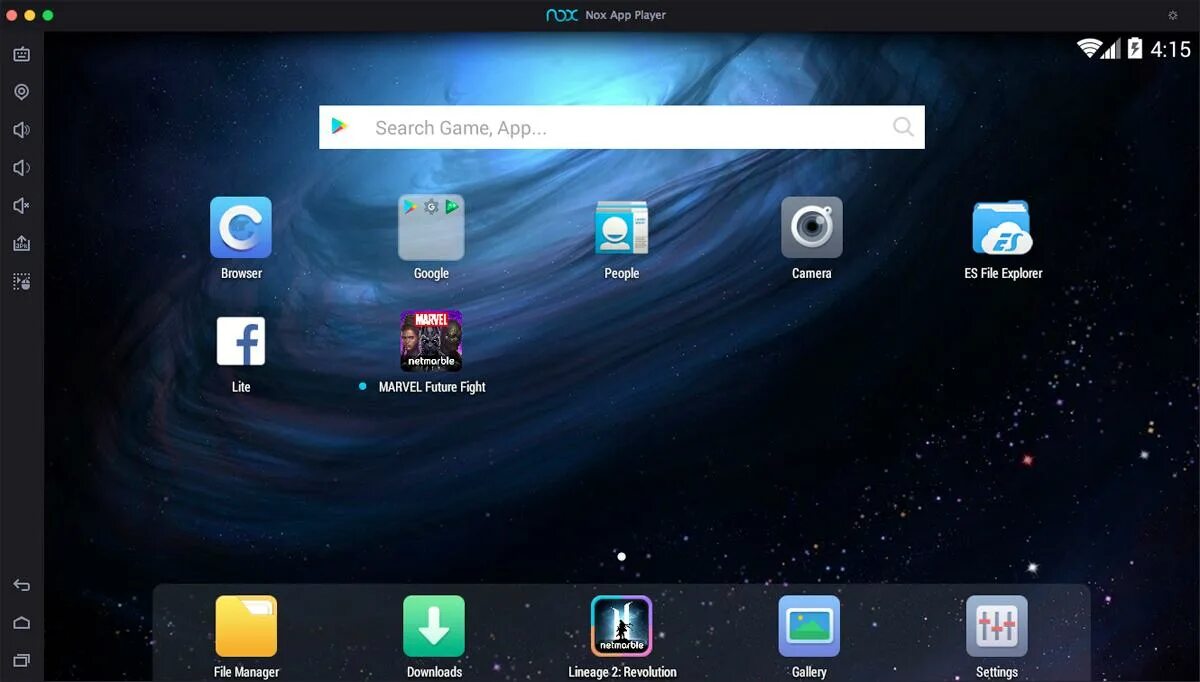Decrease volume in Nox sidebar

pyautogui.click(x=21, y=168)
